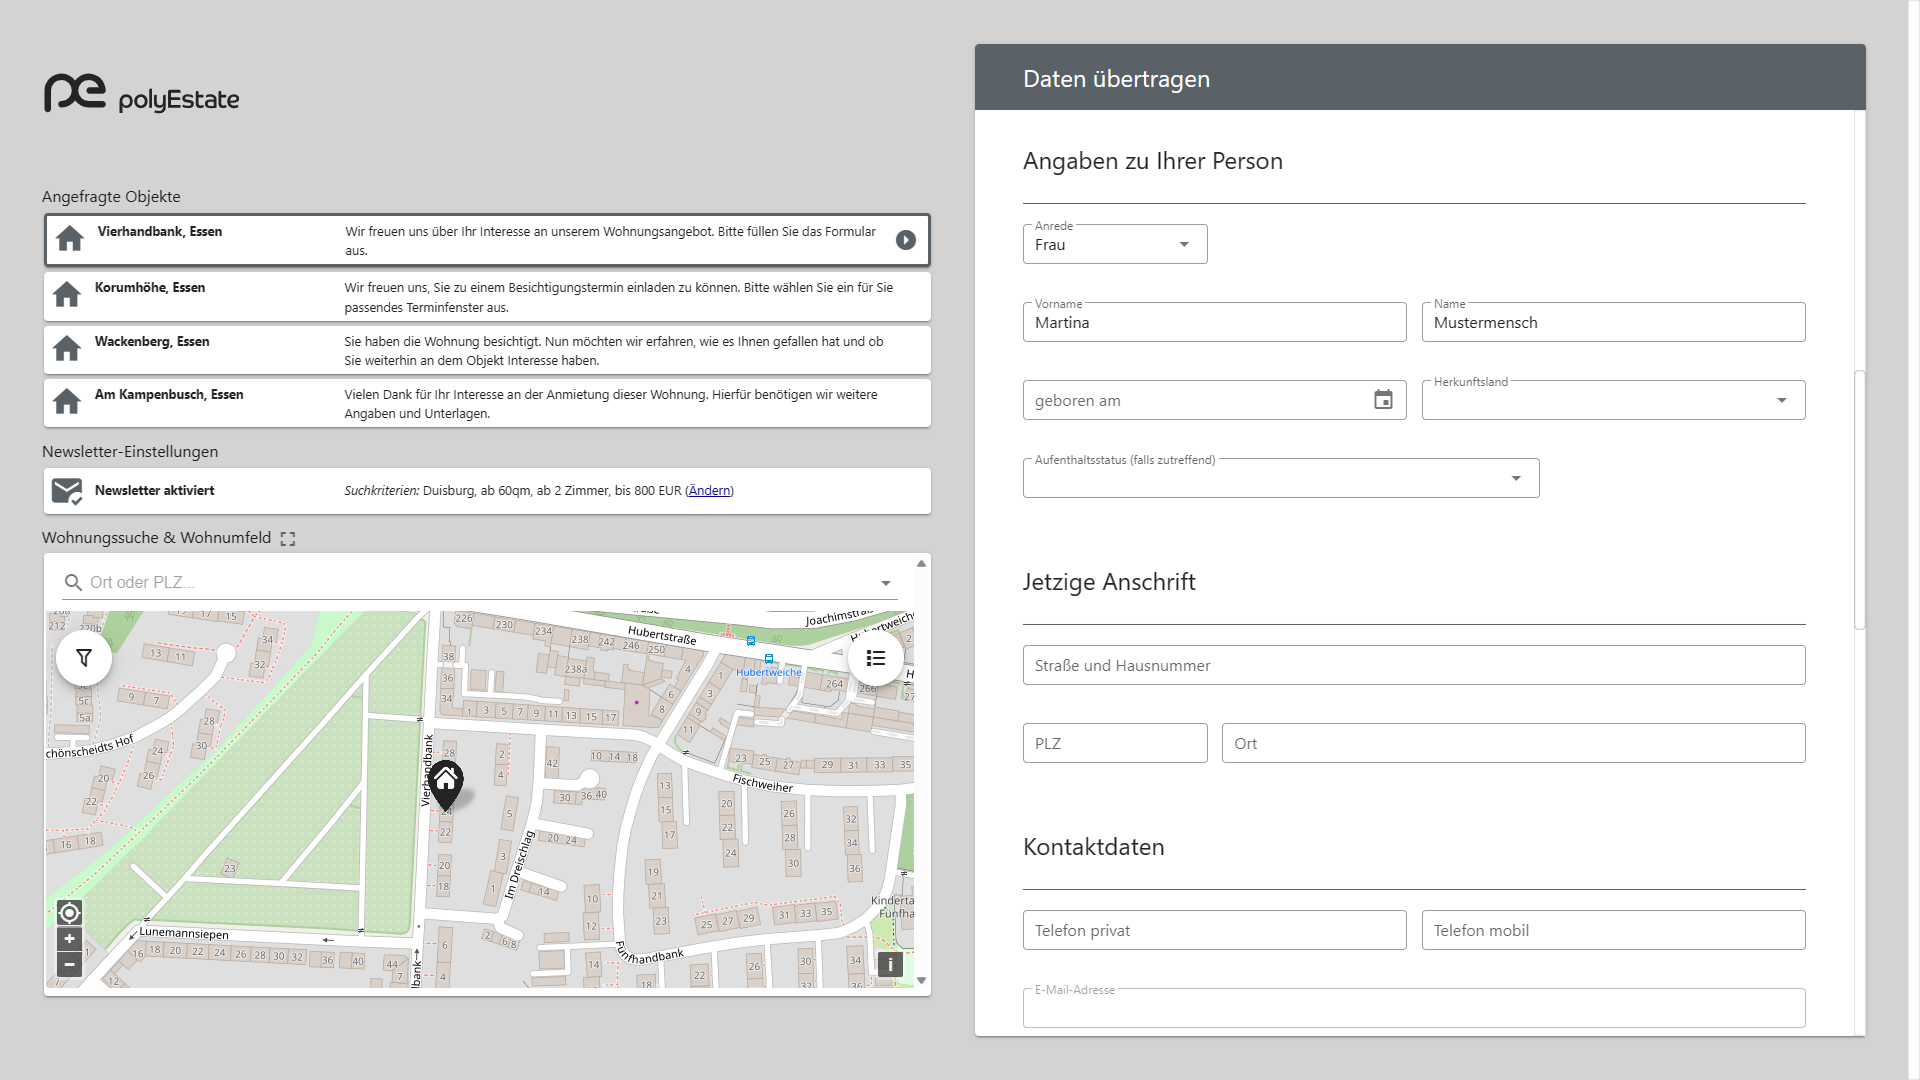1920x1080 pixels.
Task: Zoom out the map with minus button
Action: [69, 965]
